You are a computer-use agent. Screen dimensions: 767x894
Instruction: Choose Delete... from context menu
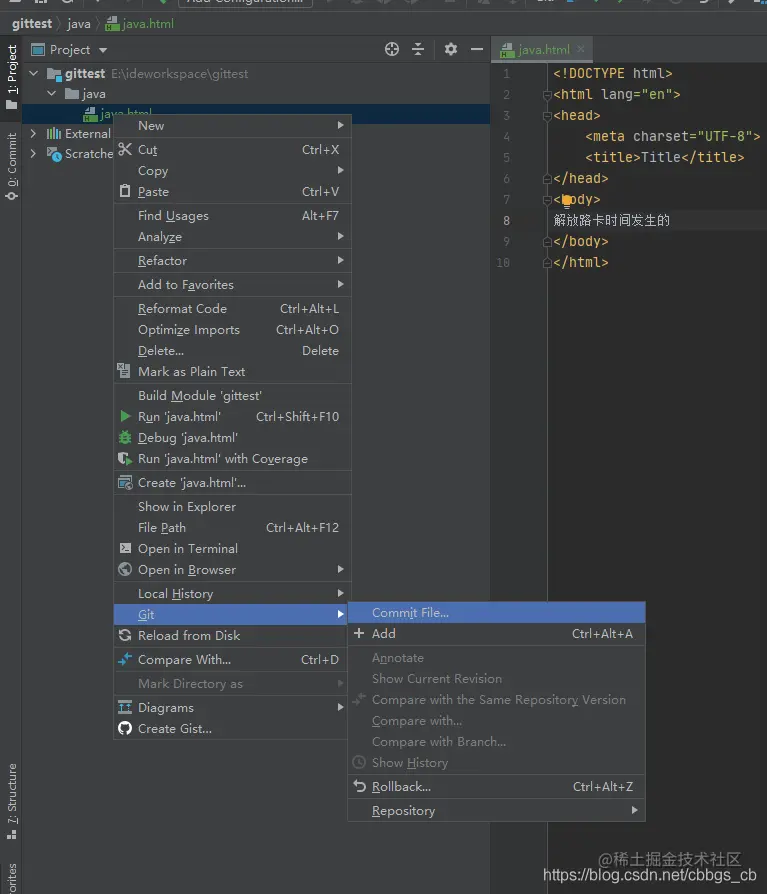[x=233, y=351]
